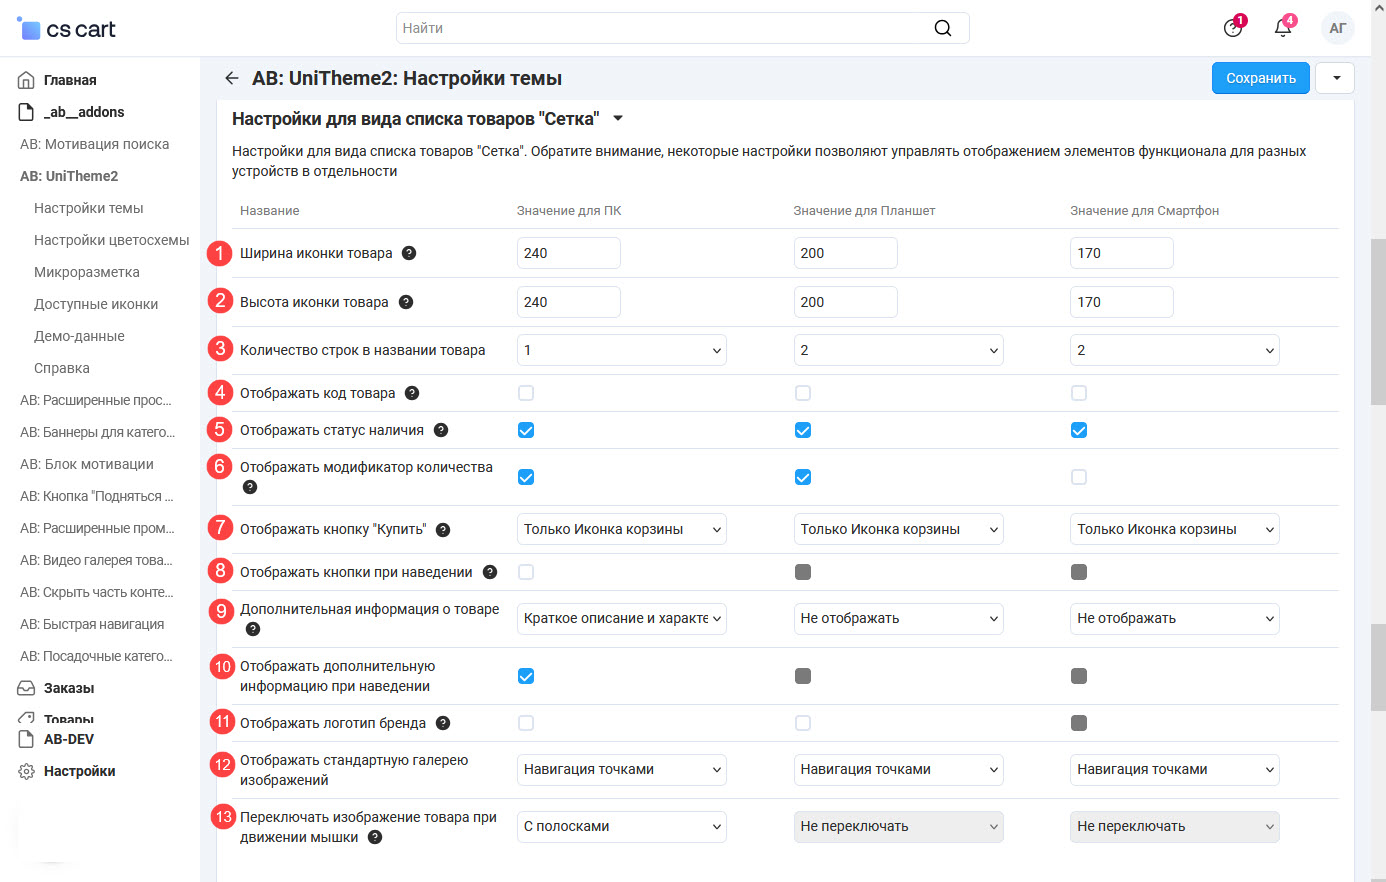Click Ширина иконки товара field for ПК
This screenshot has height=882, width=1386.
tap(569, 253)
